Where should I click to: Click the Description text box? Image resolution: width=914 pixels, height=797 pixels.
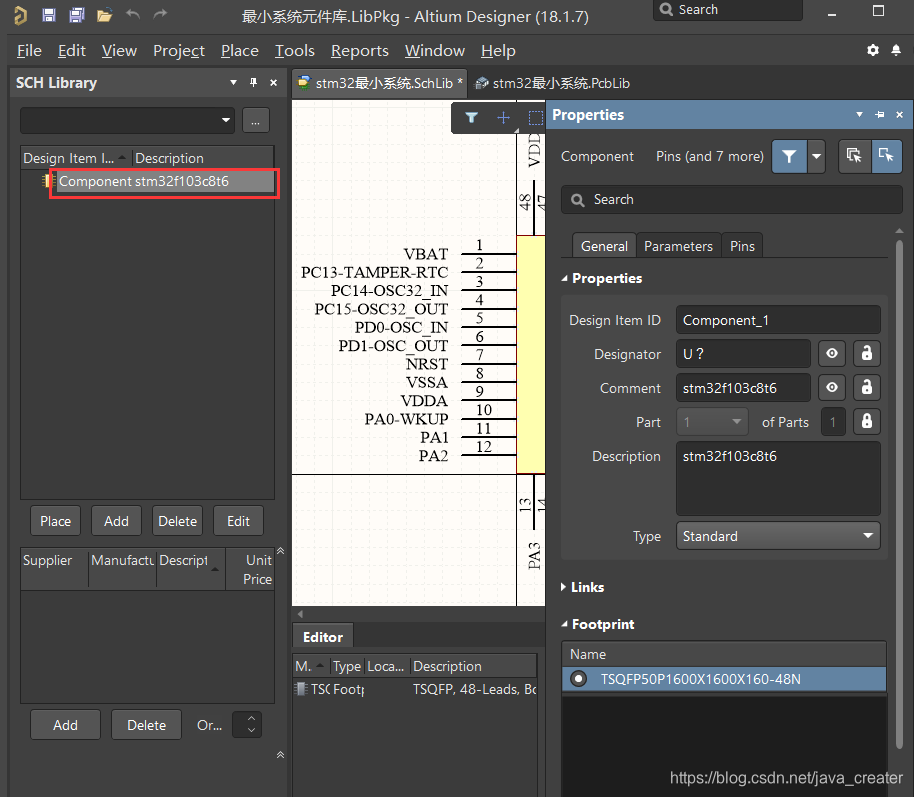point(778,479)
